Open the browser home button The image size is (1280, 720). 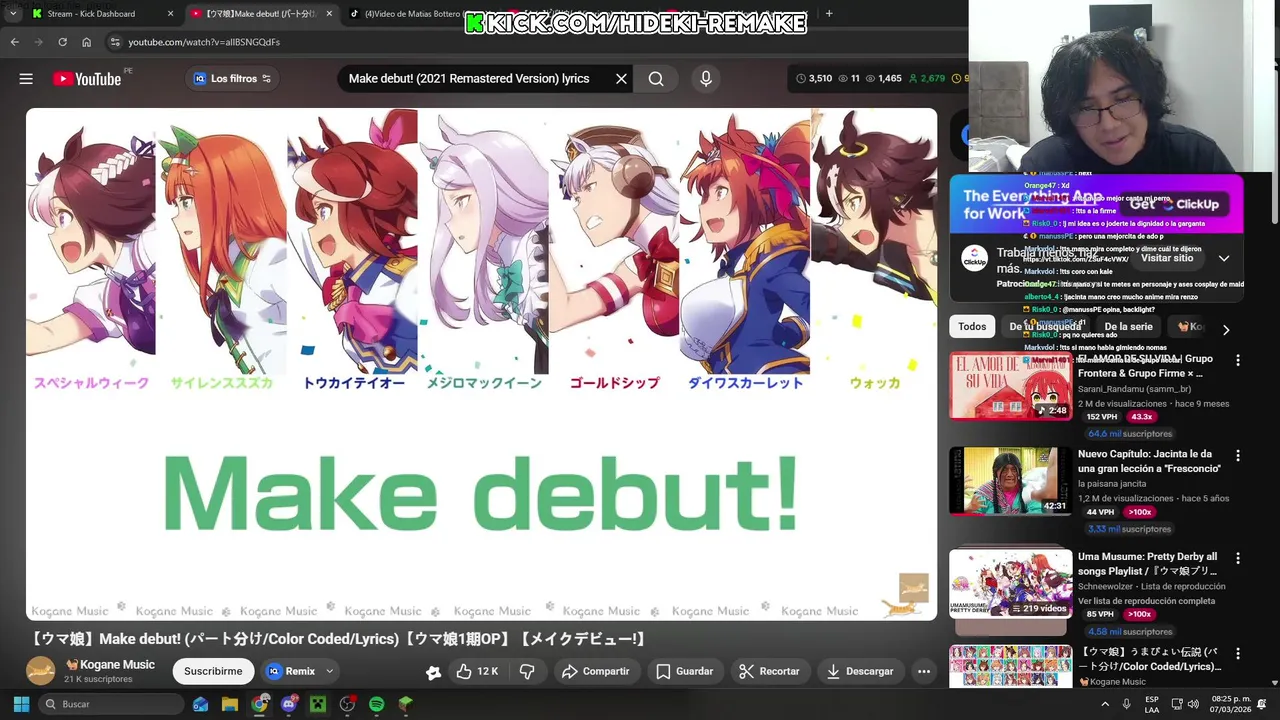(86, 42)
